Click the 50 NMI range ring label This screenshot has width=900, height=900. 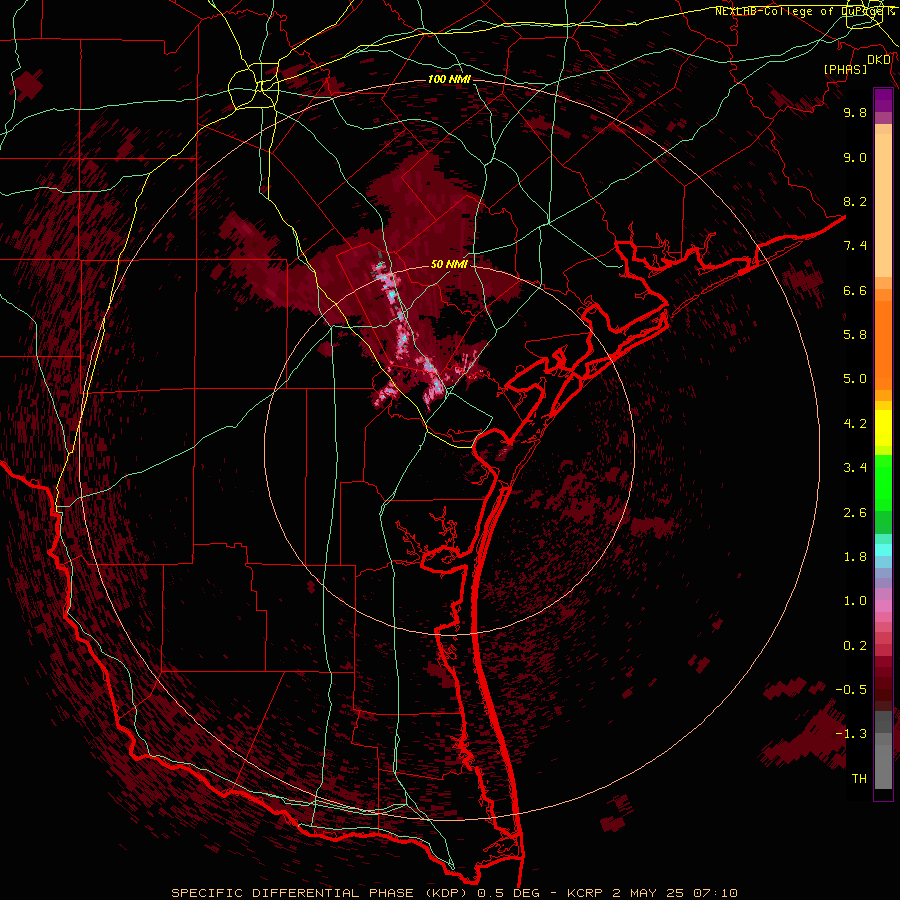(449, 265)
